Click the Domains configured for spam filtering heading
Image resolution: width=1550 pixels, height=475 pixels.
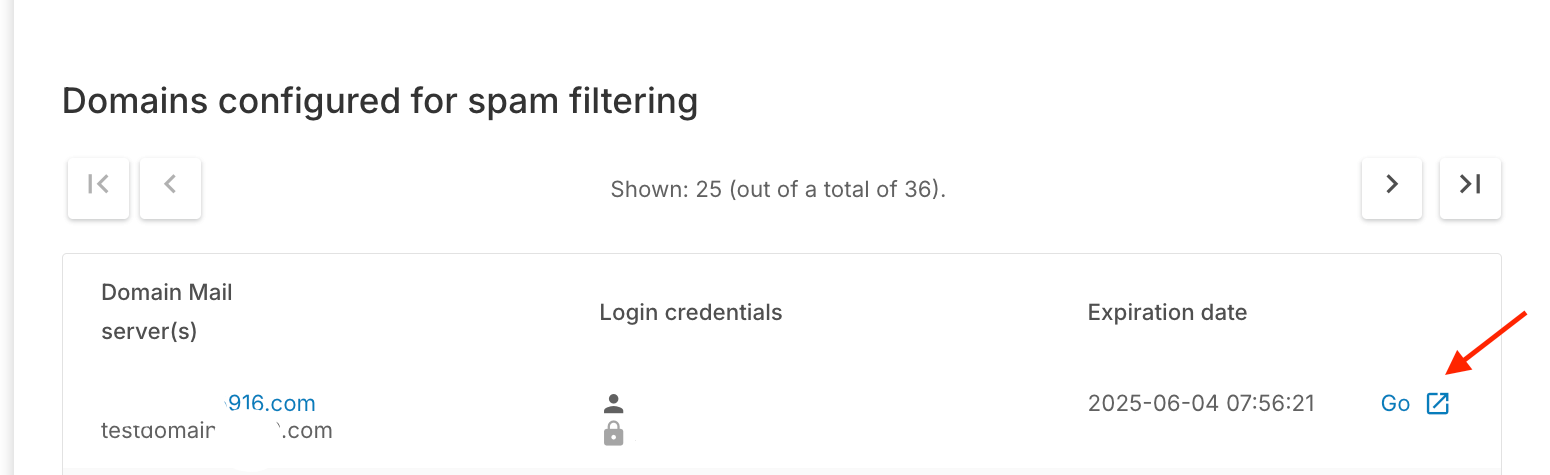[380, 102]
